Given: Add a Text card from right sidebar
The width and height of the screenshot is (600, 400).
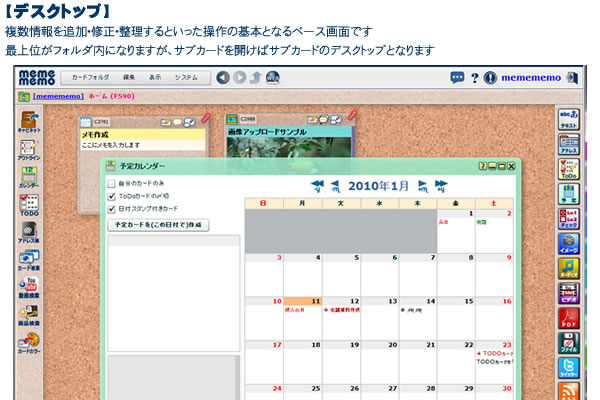Looking at the screenshot, I should point(569,115).
